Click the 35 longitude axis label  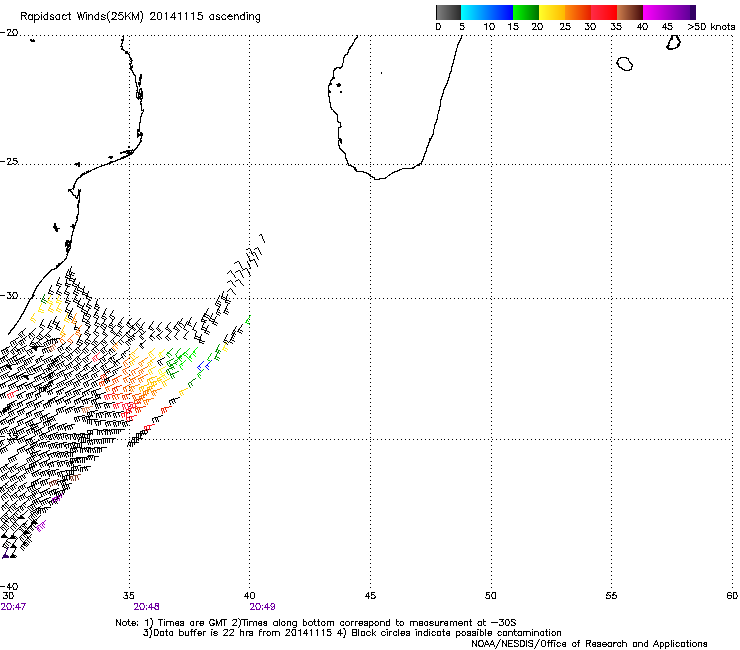[128, 596]
